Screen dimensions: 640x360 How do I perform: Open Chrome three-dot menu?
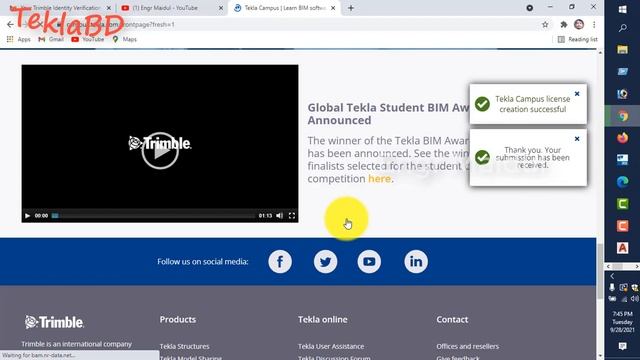tap(594, 24)
